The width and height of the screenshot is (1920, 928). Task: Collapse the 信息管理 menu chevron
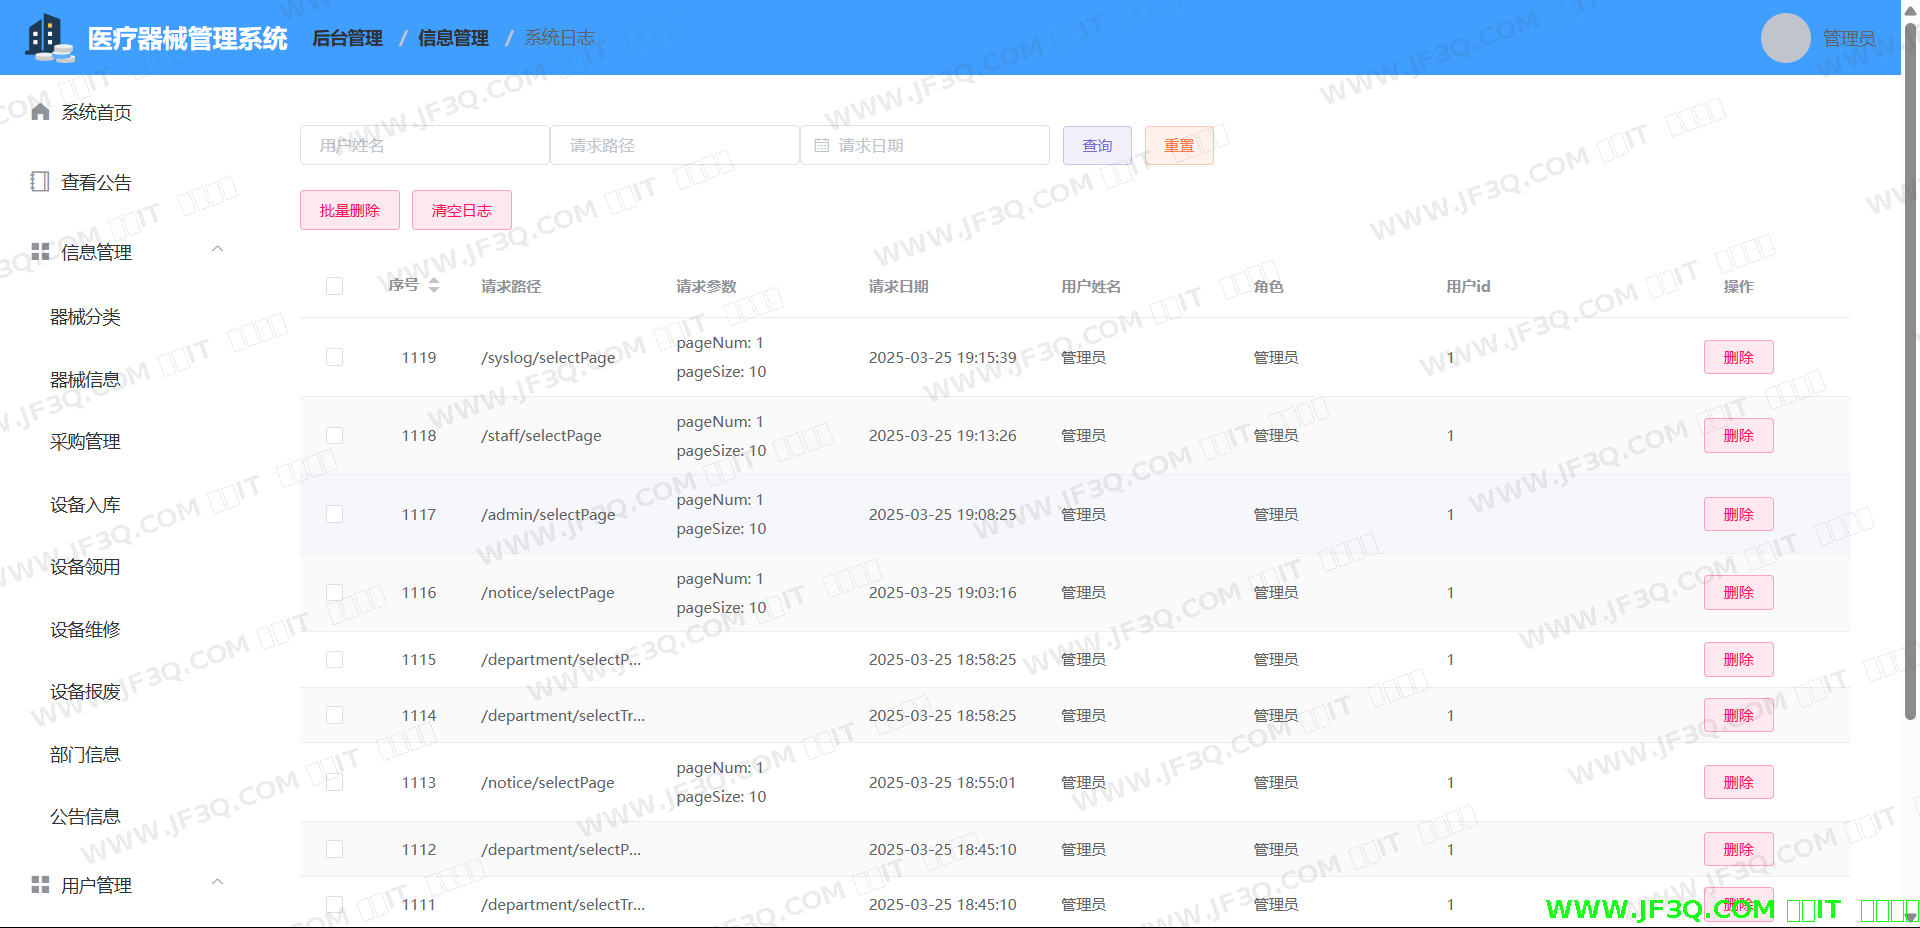[x=217, y=250]
